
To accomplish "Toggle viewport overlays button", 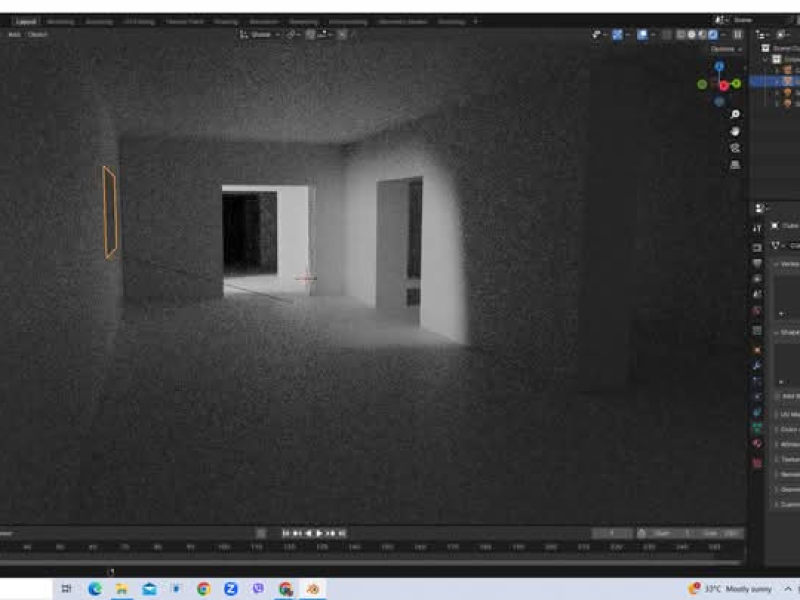I will pyautogui.click(x=641, y=34).
